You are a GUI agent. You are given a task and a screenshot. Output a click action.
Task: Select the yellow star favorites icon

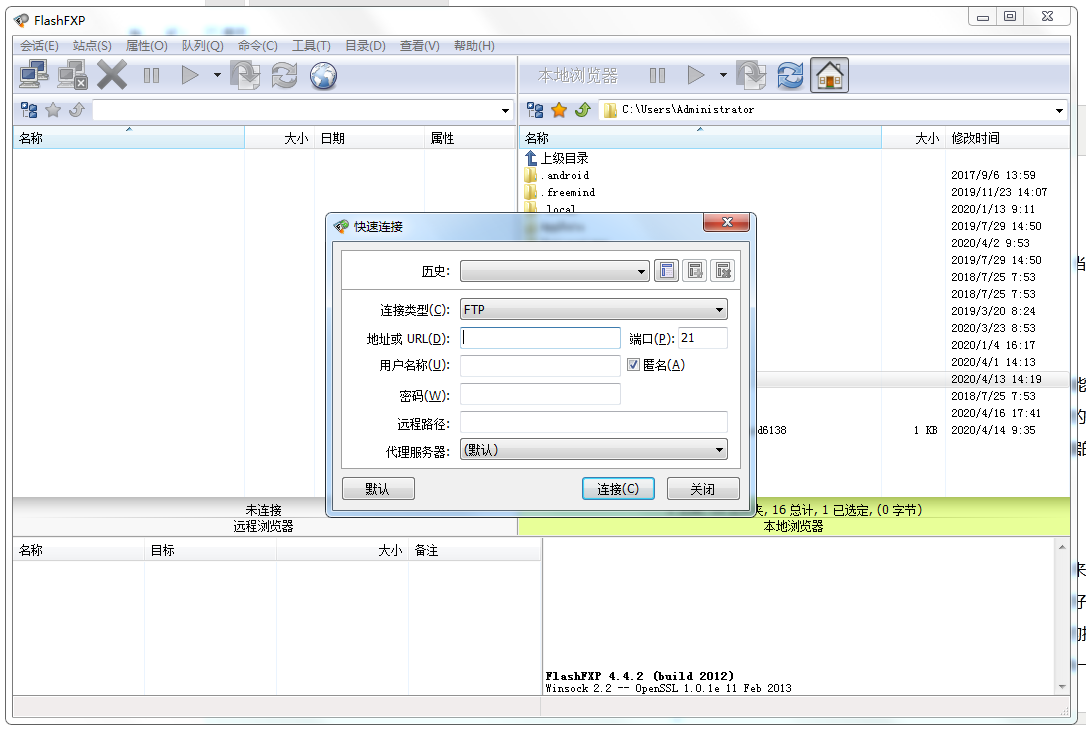[x=556, y=111]
